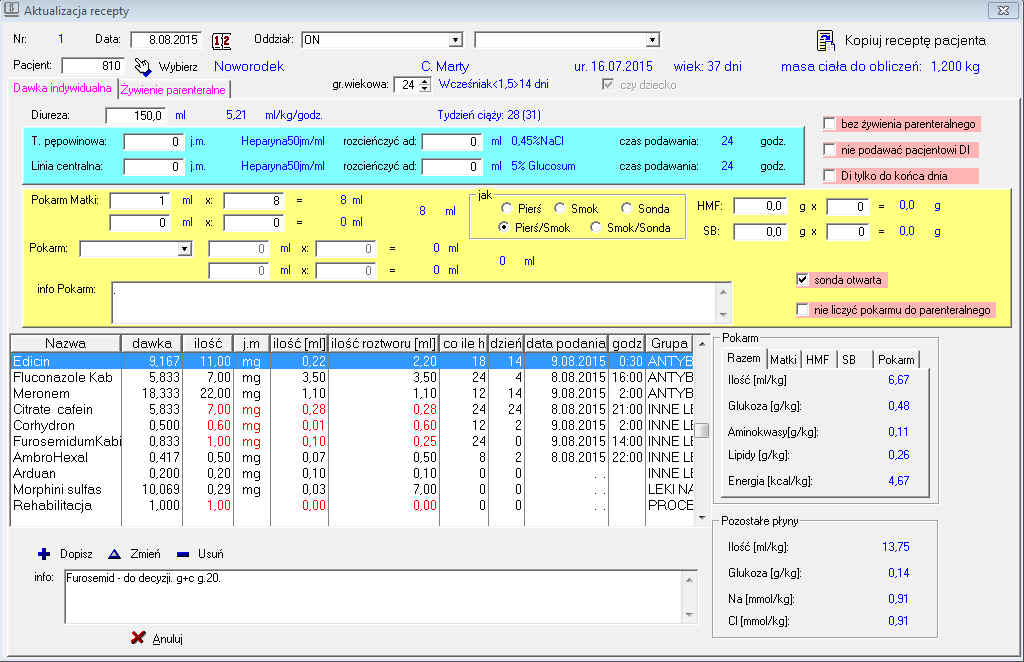Increase the gr.wiekowa spinner value
This screenshot has height=662, width=1024.
pos(425,80)
